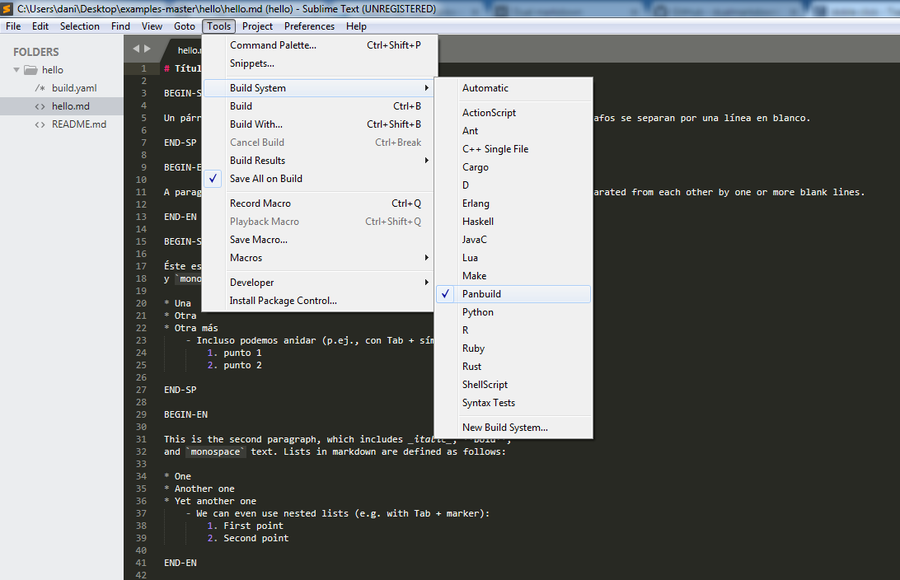Image resolution: width=900 pixels, height=580 pixels.
Task: Go to next tab with right arrow
Action: point(148,49)
